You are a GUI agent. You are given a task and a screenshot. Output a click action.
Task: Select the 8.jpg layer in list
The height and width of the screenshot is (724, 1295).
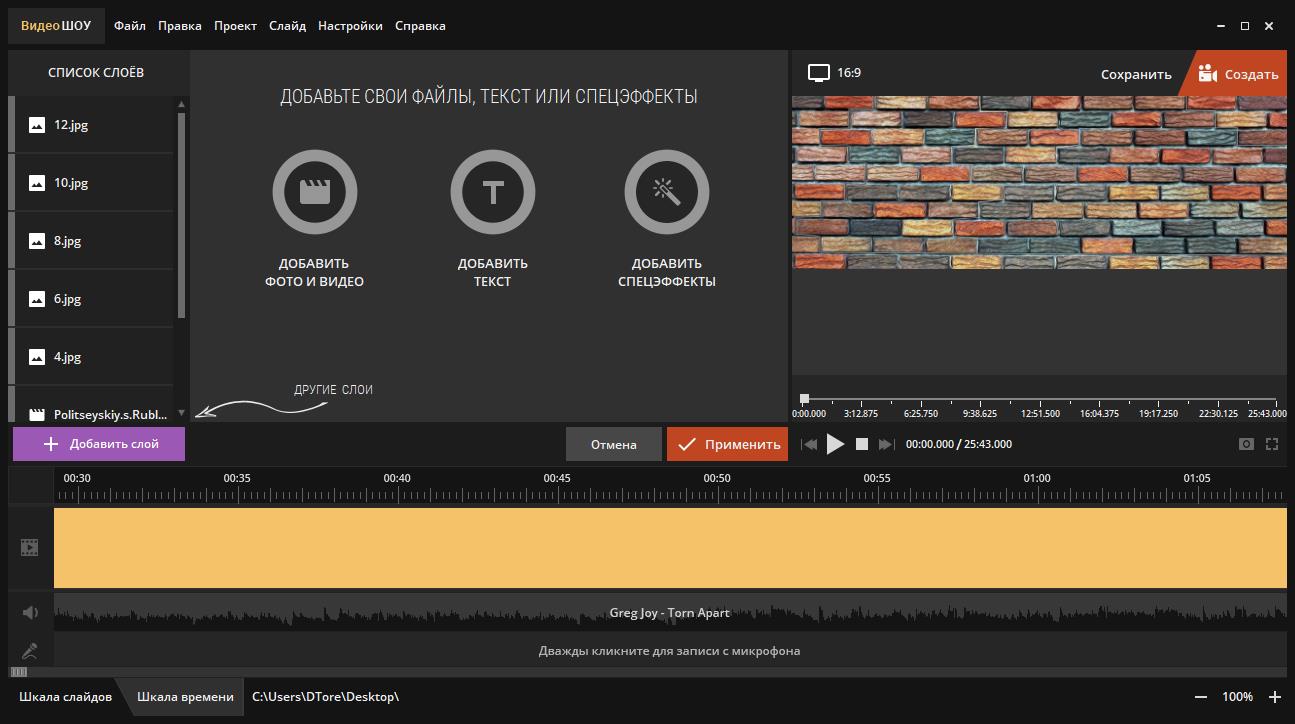70,241
